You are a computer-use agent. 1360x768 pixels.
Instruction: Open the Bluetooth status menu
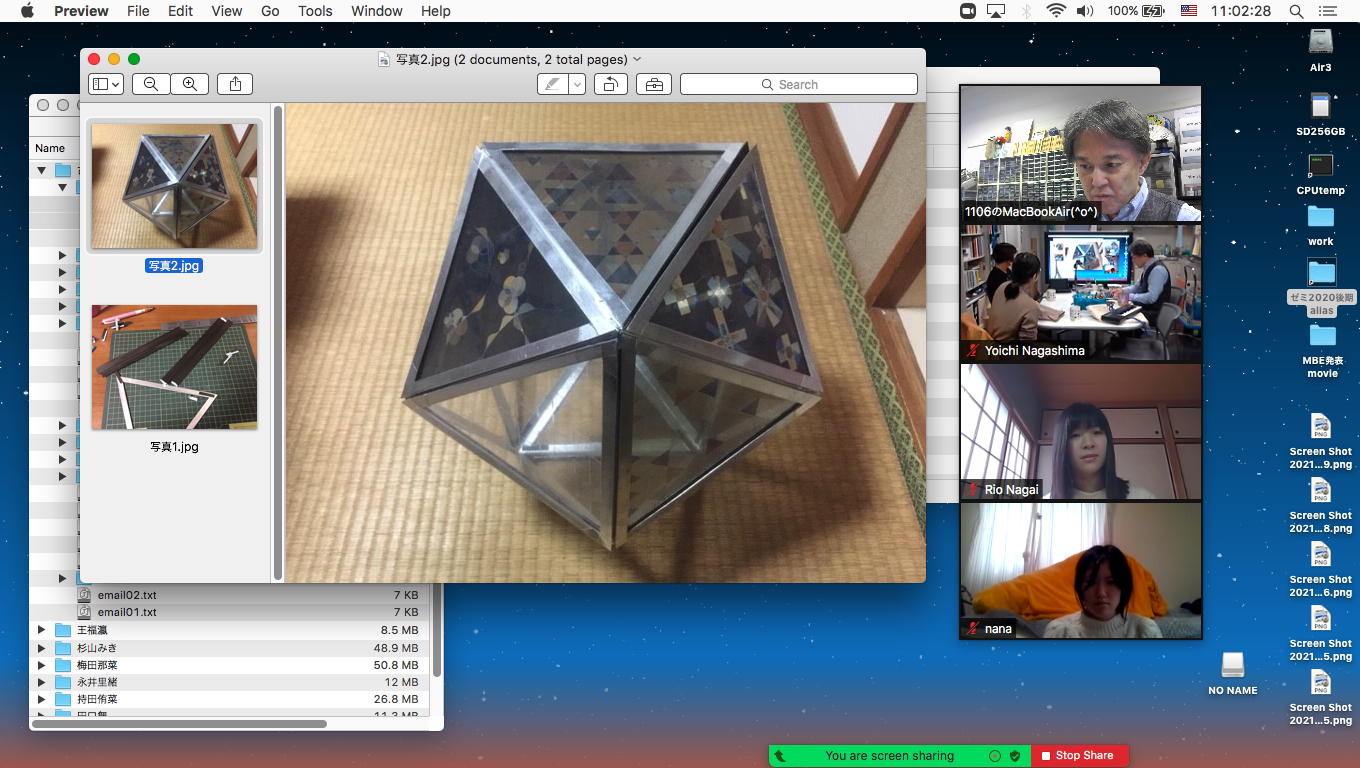tap(1026, 11)
